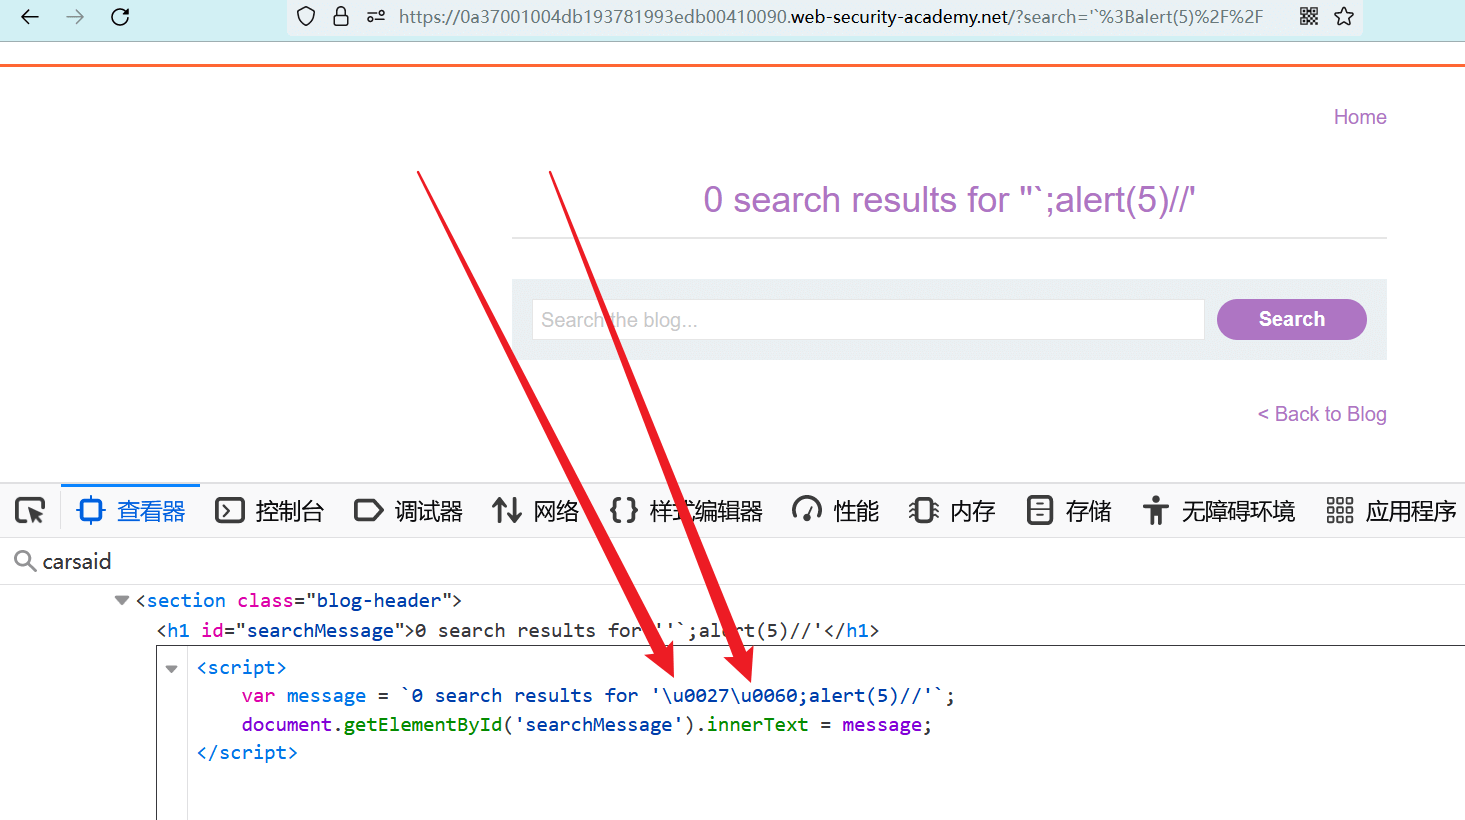Viewport: 1465px width, 820px height.
Task: Reload the current page
Action: tap(120, 17)
